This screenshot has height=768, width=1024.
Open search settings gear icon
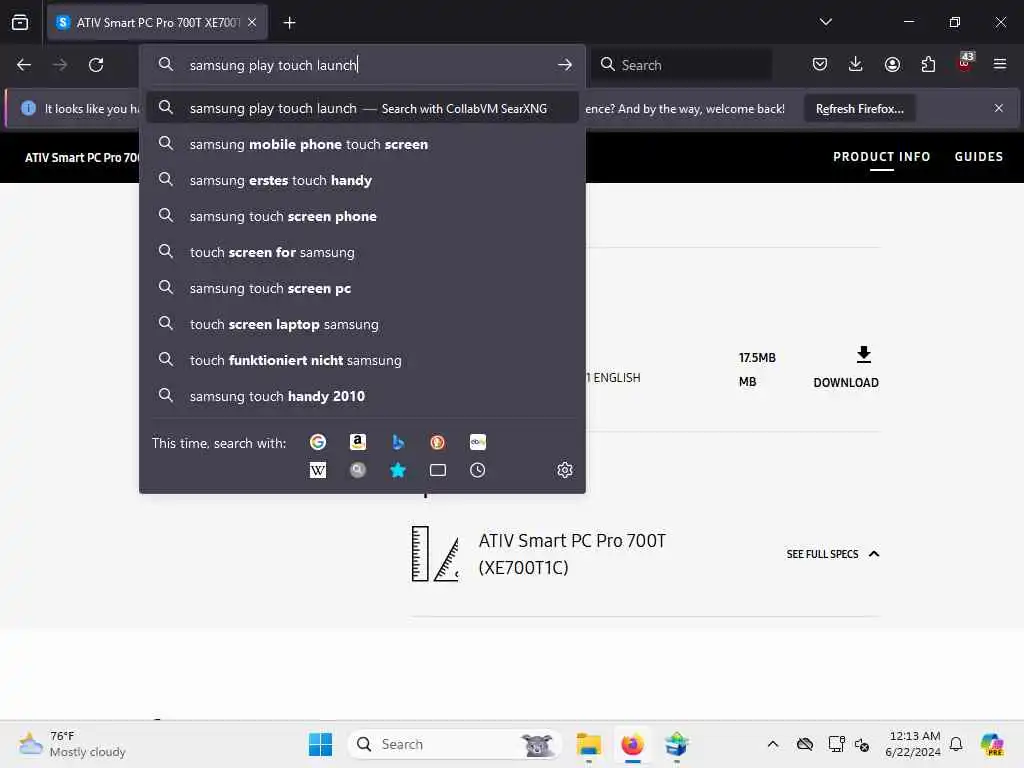[565, 470]
